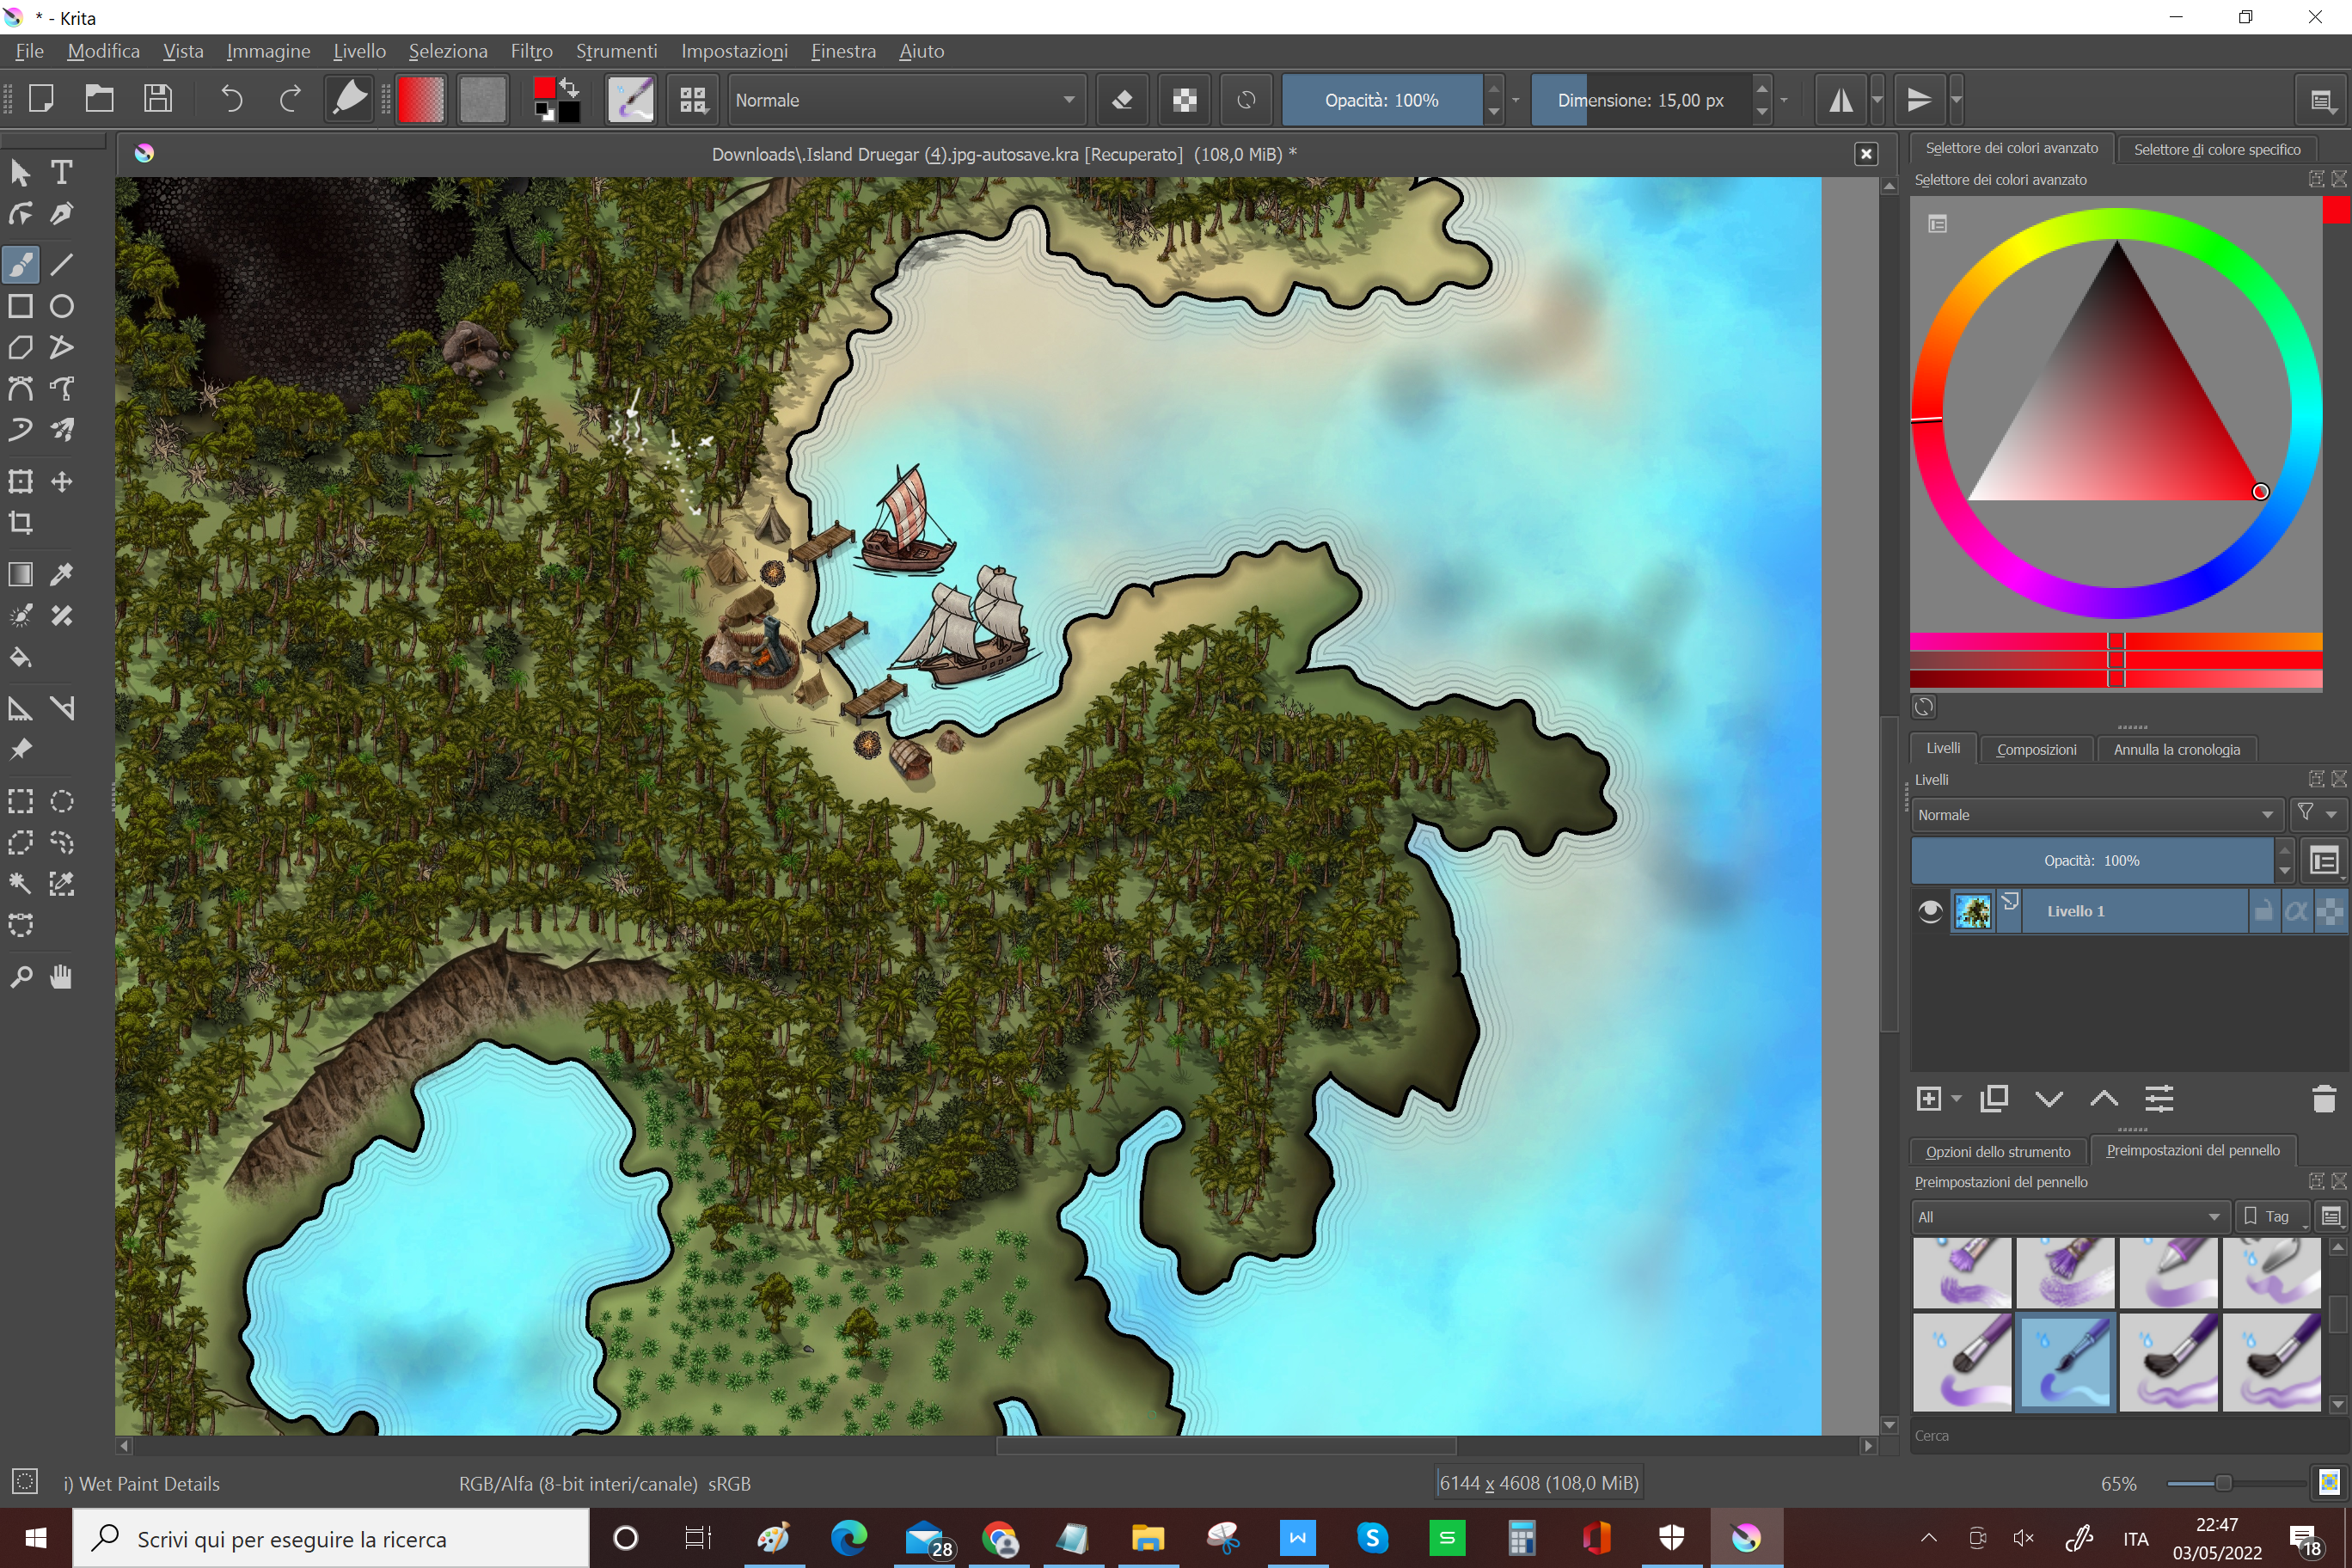Click the Move tool

tap(62, 482)
